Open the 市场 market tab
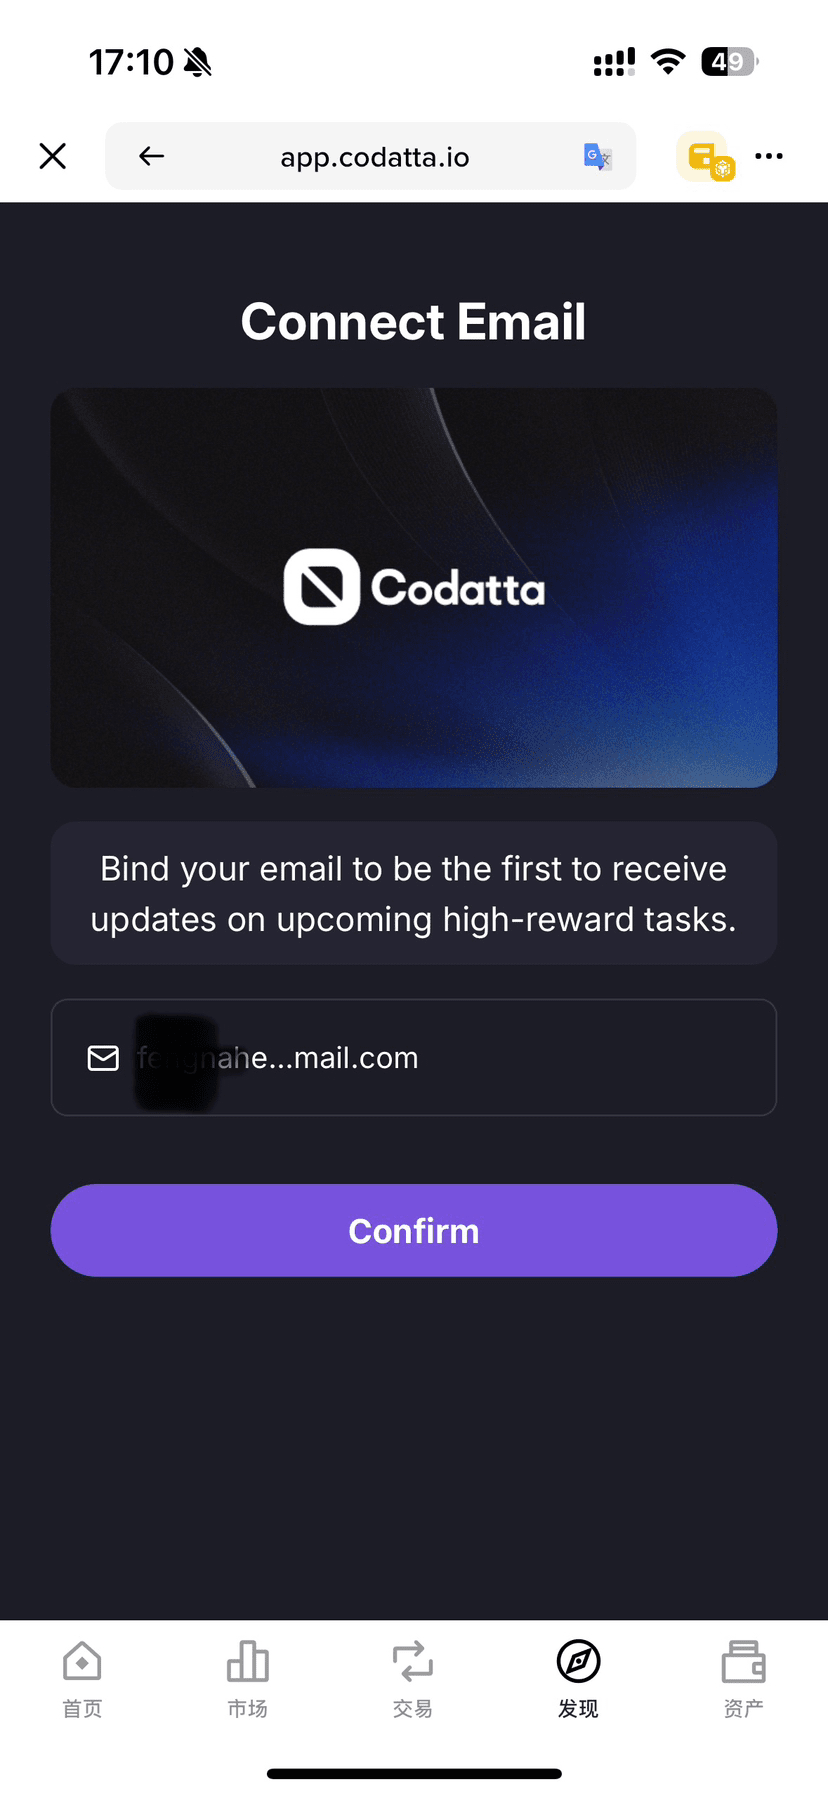 coord(247,1680)
